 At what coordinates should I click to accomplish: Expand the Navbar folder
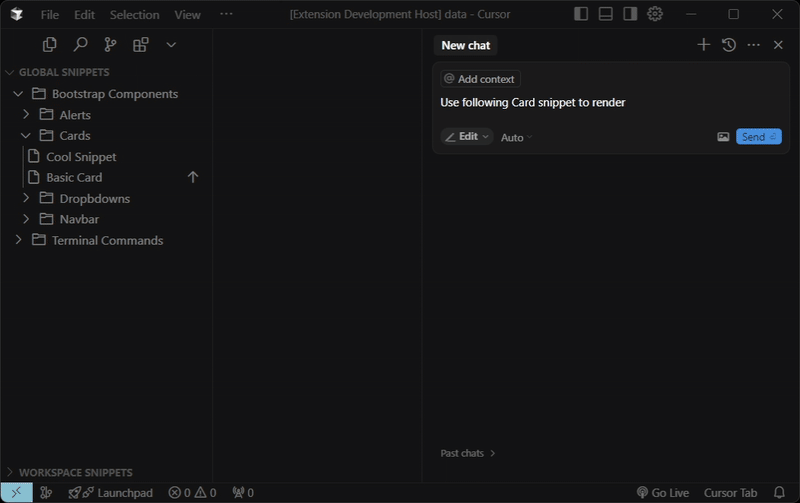click(x=26, y=219)
